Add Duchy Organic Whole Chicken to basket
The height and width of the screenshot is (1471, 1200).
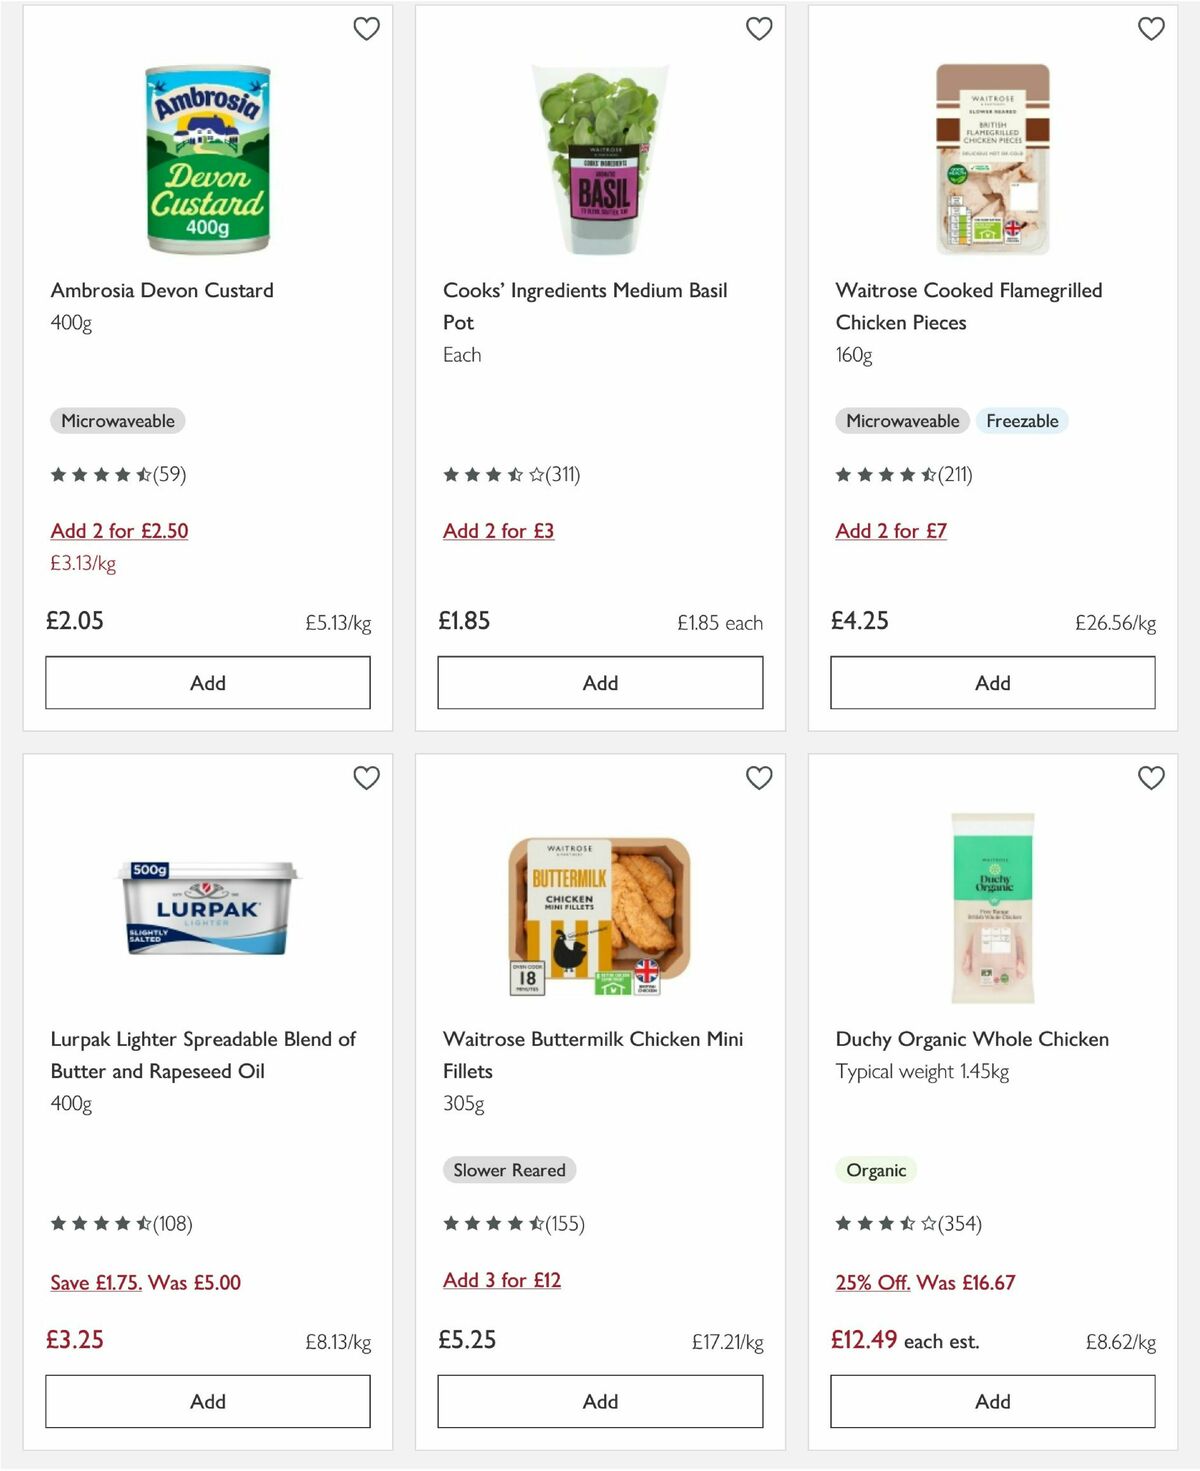[991, 1401]
